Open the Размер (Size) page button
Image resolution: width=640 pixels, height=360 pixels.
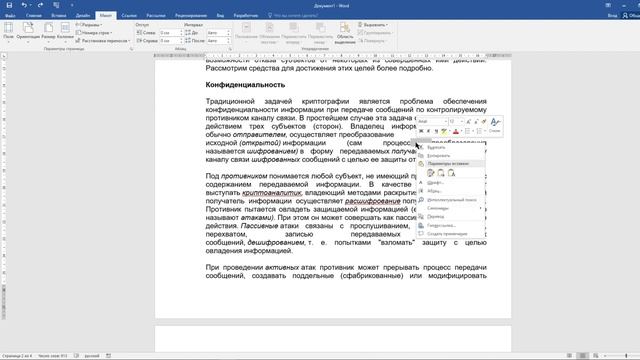tap(48, 32)
